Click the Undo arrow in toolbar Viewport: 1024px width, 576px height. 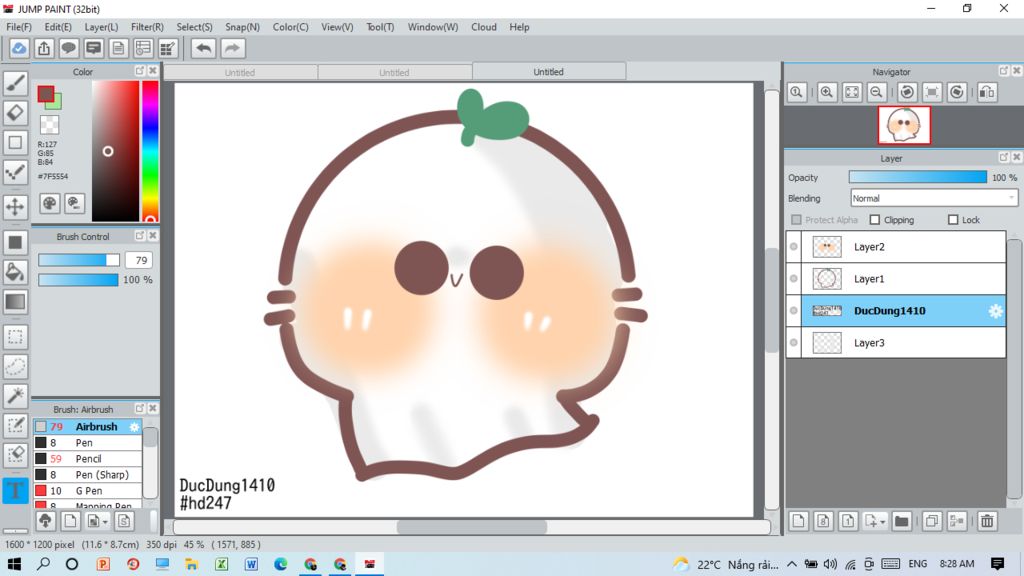click(x=204, y=48)
